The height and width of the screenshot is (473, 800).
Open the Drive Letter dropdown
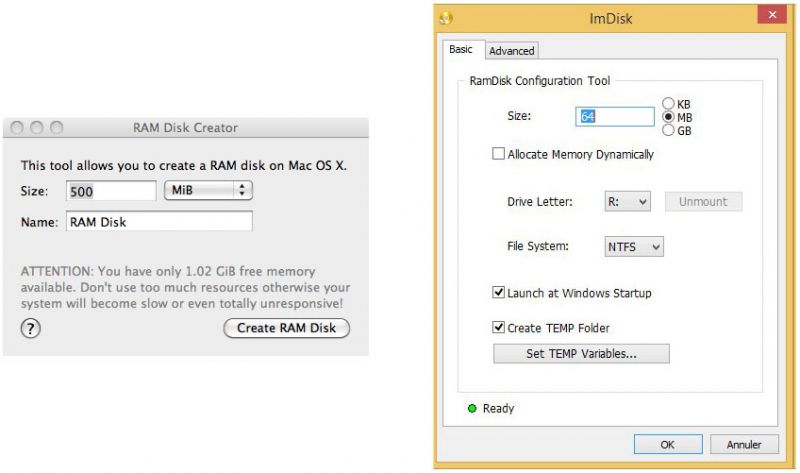[x=628, y=202]
